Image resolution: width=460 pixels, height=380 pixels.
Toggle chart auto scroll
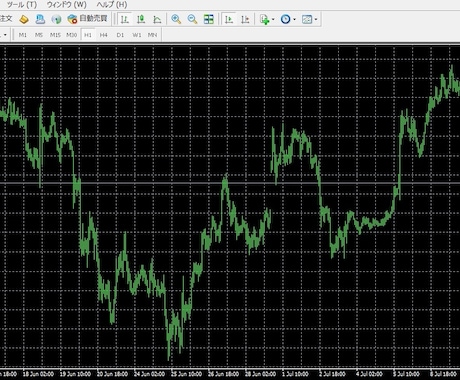pos(229,19)
